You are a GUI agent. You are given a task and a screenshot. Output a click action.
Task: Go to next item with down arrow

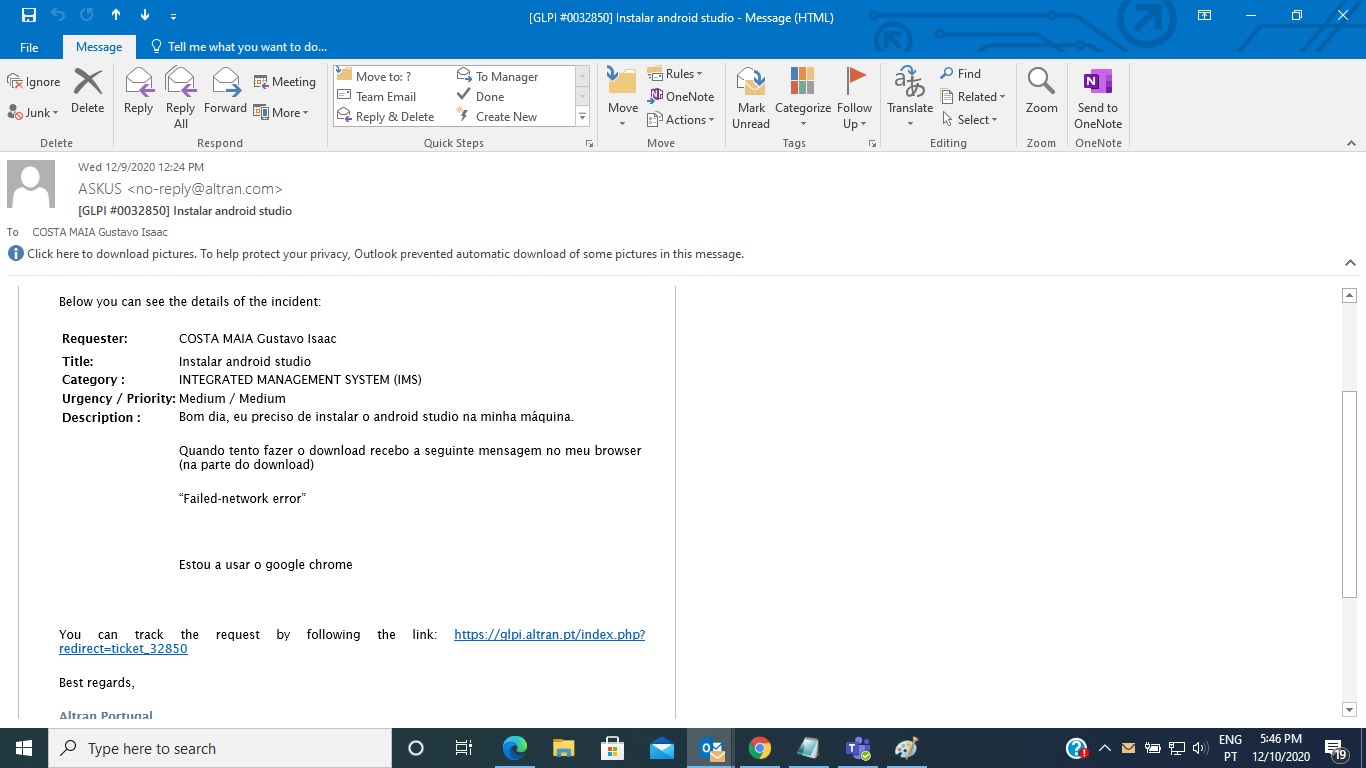coord(145,15)
